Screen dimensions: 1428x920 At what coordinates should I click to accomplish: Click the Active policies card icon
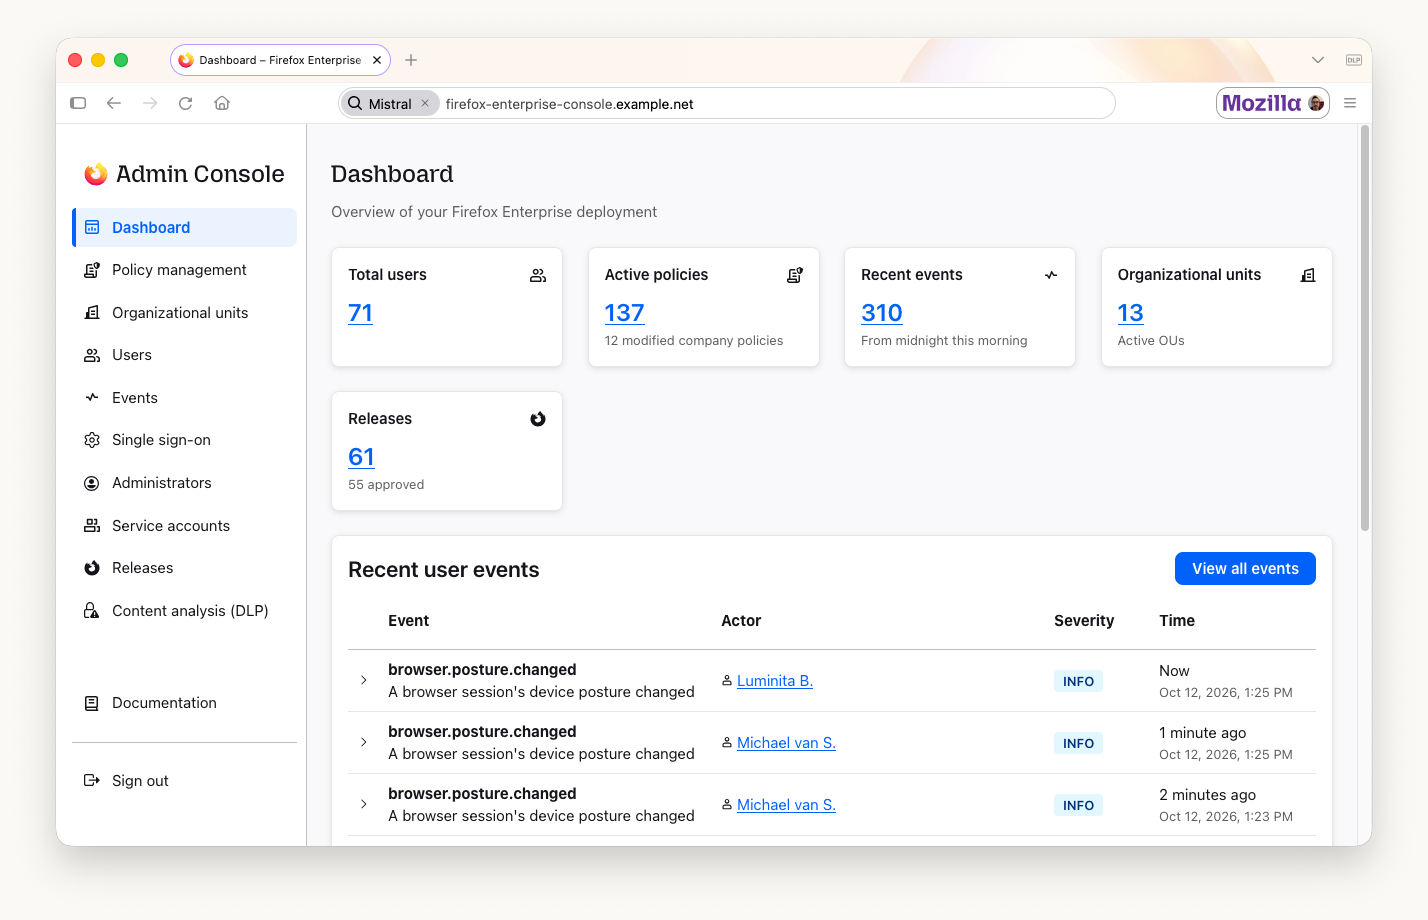(795, 275)
